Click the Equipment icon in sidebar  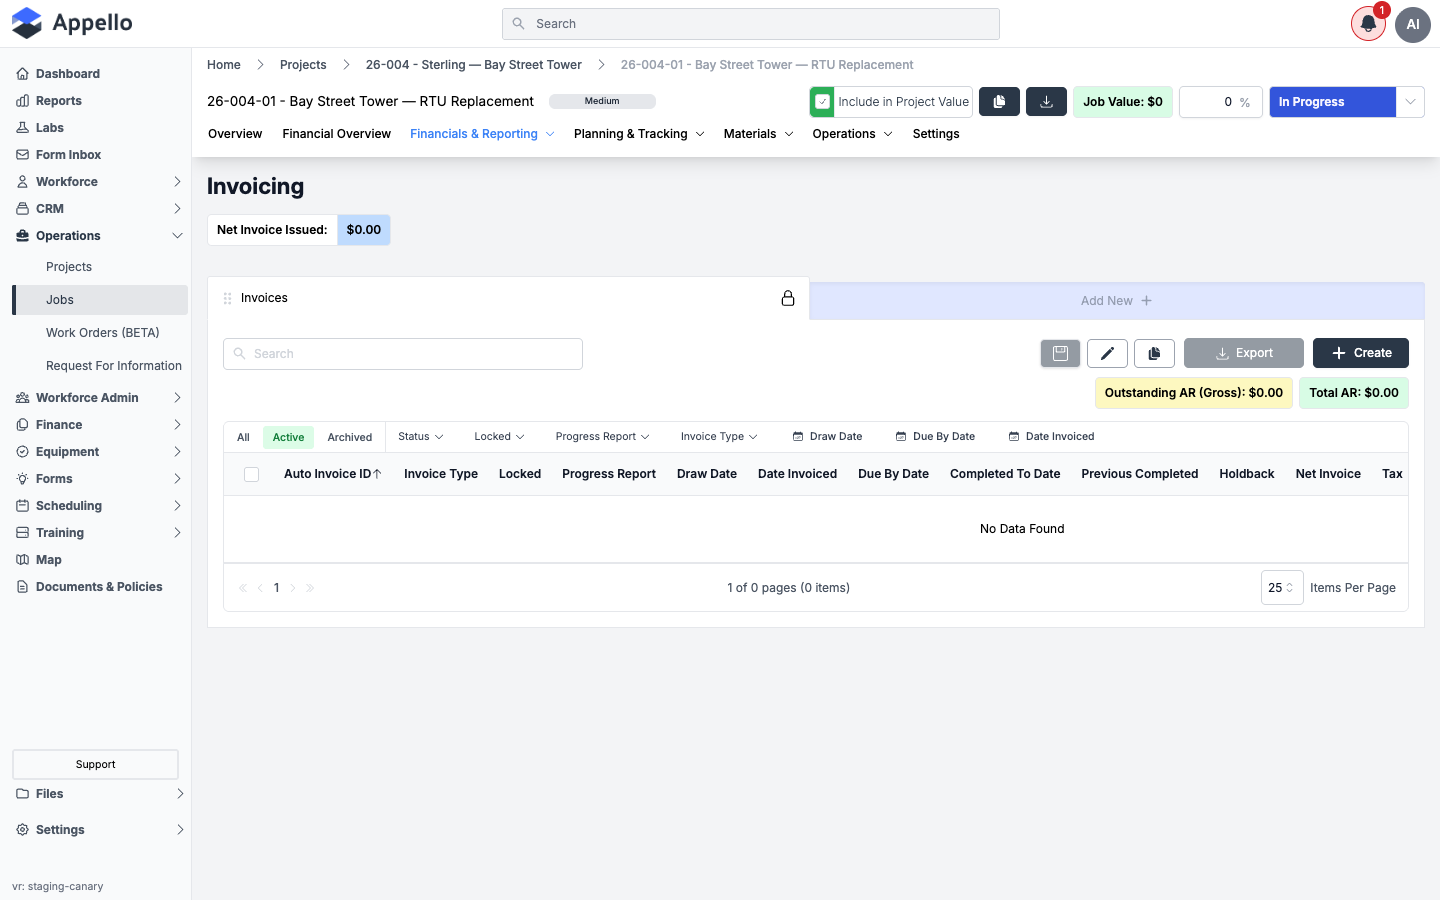pyautogui.click(x=22, y=452)
